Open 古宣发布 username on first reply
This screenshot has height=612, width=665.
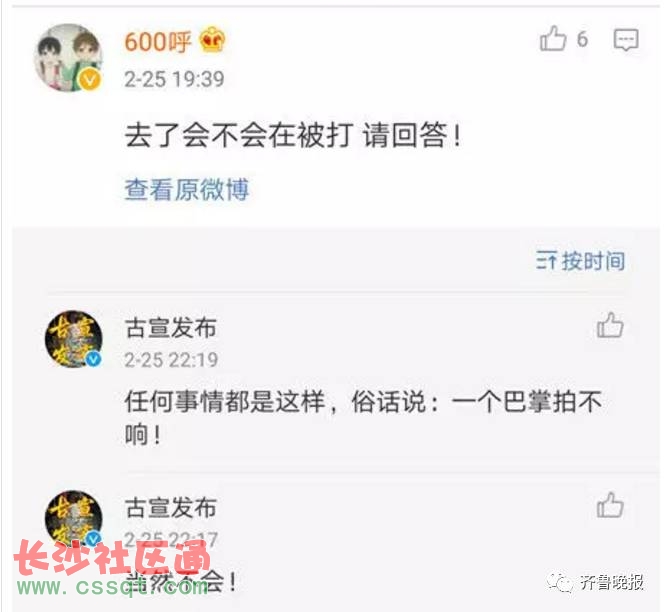tap(170, 328)
